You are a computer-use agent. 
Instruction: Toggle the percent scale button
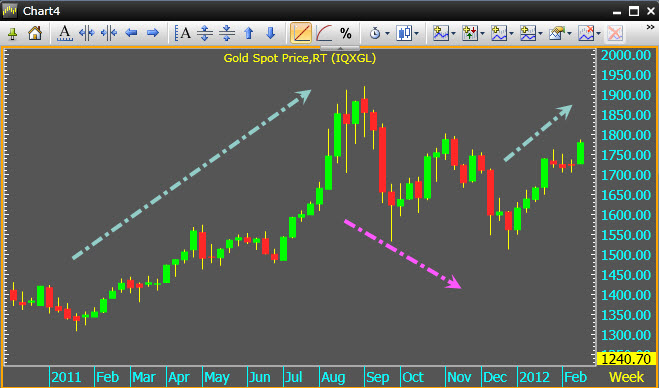(x=345, y=33)
